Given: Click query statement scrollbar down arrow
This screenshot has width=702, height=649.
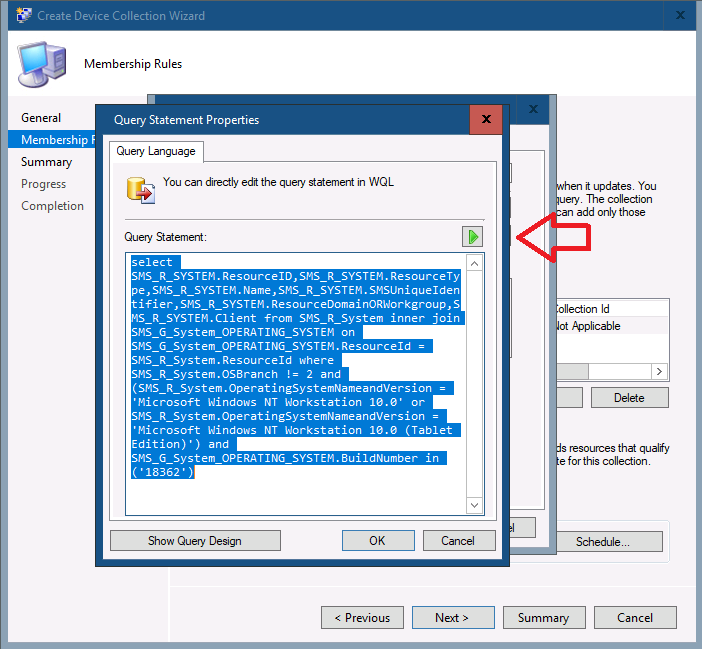Looking at the screenshot, I should [475, 505].
